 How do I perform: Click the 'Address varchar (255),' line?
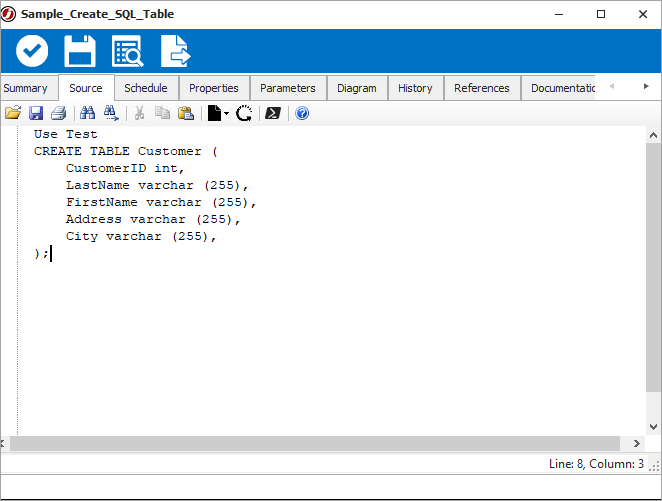click(153, 219)
